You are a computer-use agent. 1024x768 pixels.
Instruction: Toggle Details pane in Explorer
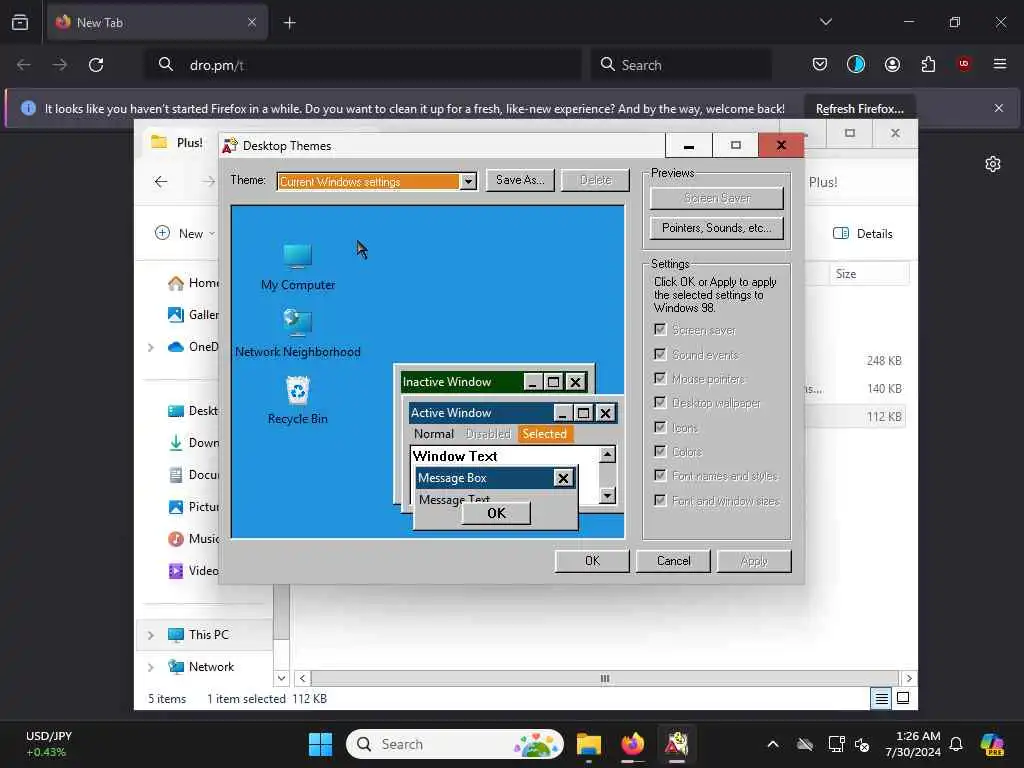863,234
